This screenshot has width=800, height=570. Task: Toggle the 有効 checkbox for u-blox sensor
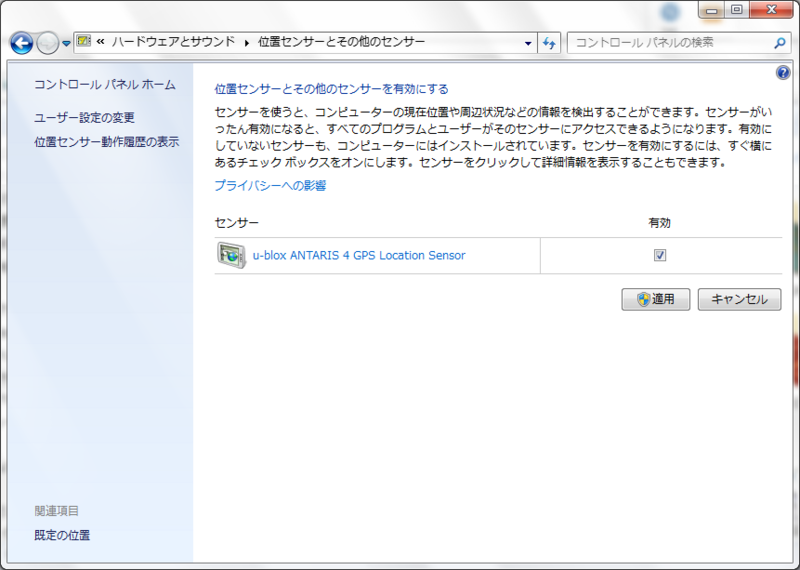tap(660, 255)
